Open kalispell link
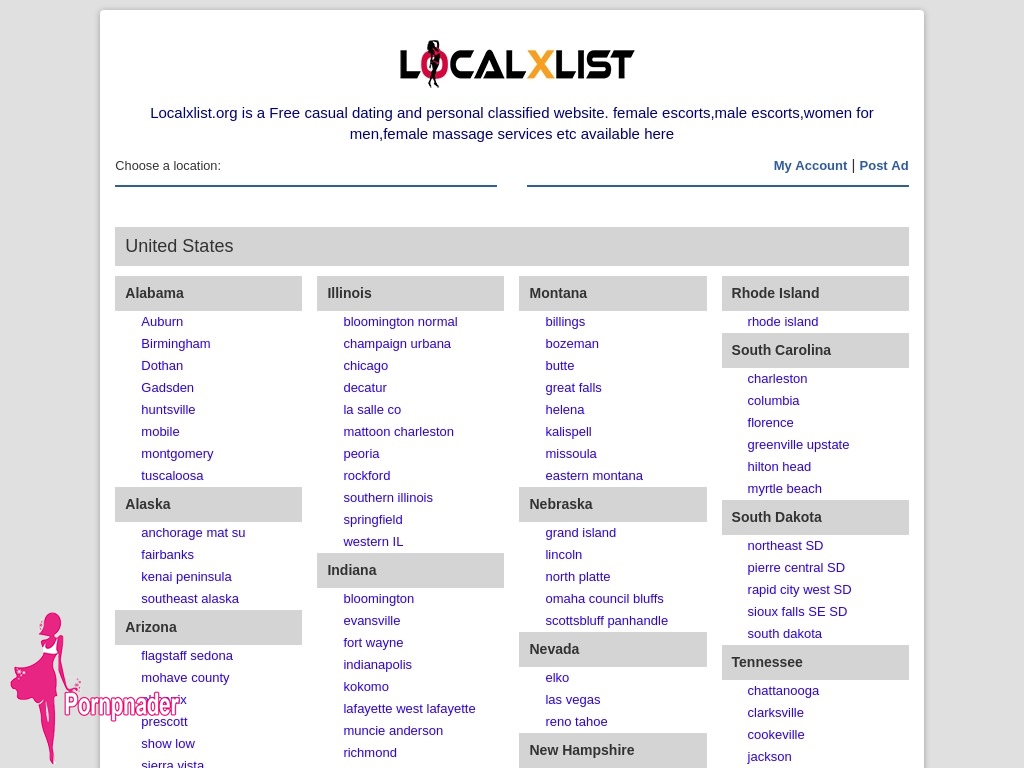 (x=568, y=432)
